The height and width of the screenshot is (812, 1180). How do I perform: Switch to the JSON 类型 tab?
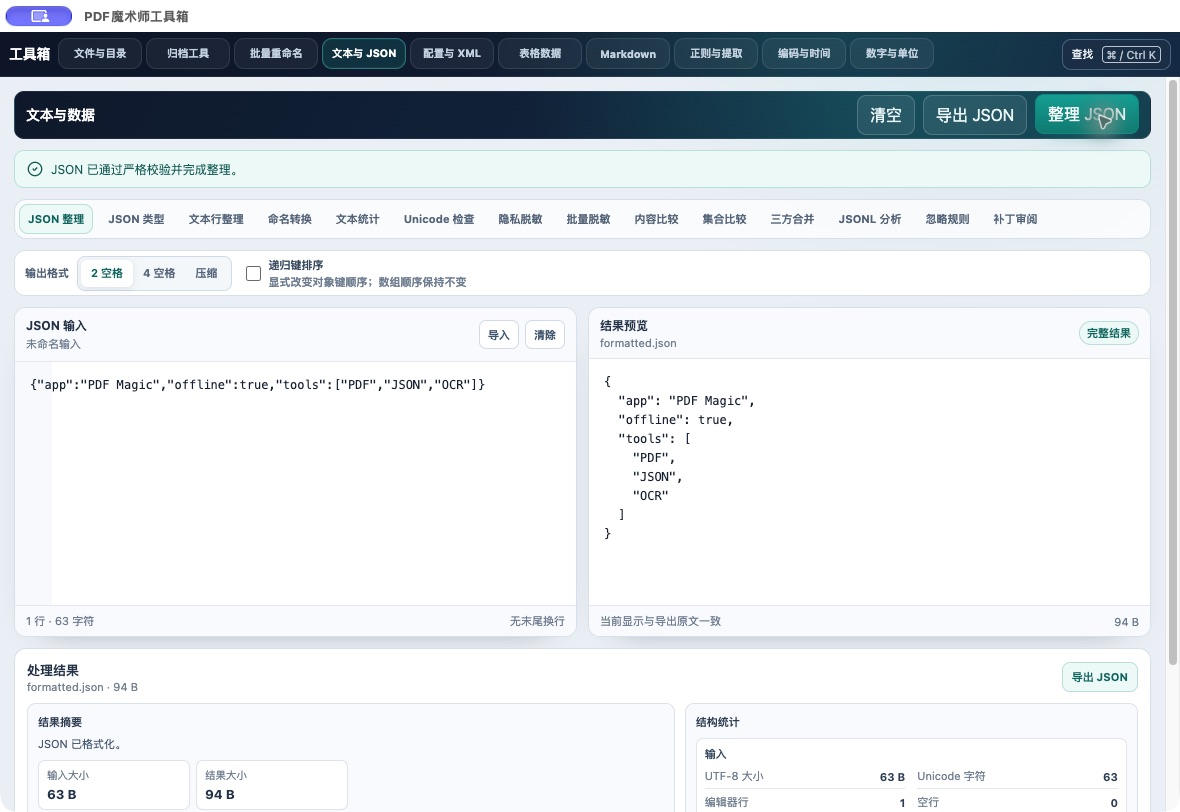[136, 219]
